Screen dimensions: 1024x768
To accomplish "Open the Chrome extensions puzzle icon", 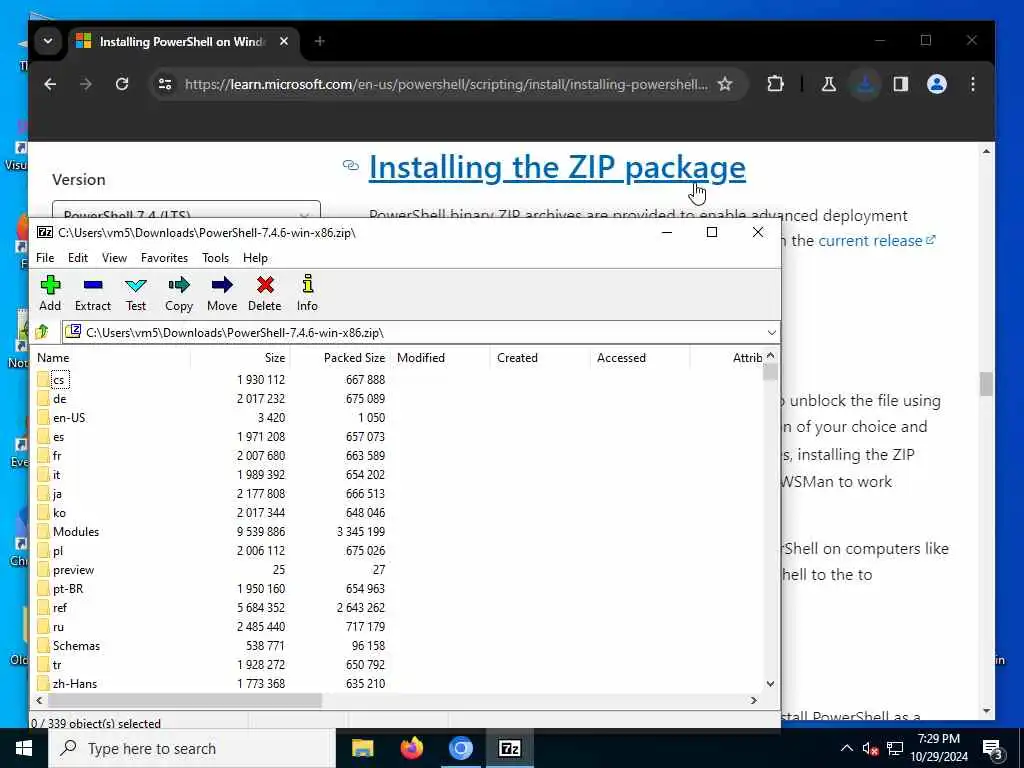I will click(x=775, y=84).
